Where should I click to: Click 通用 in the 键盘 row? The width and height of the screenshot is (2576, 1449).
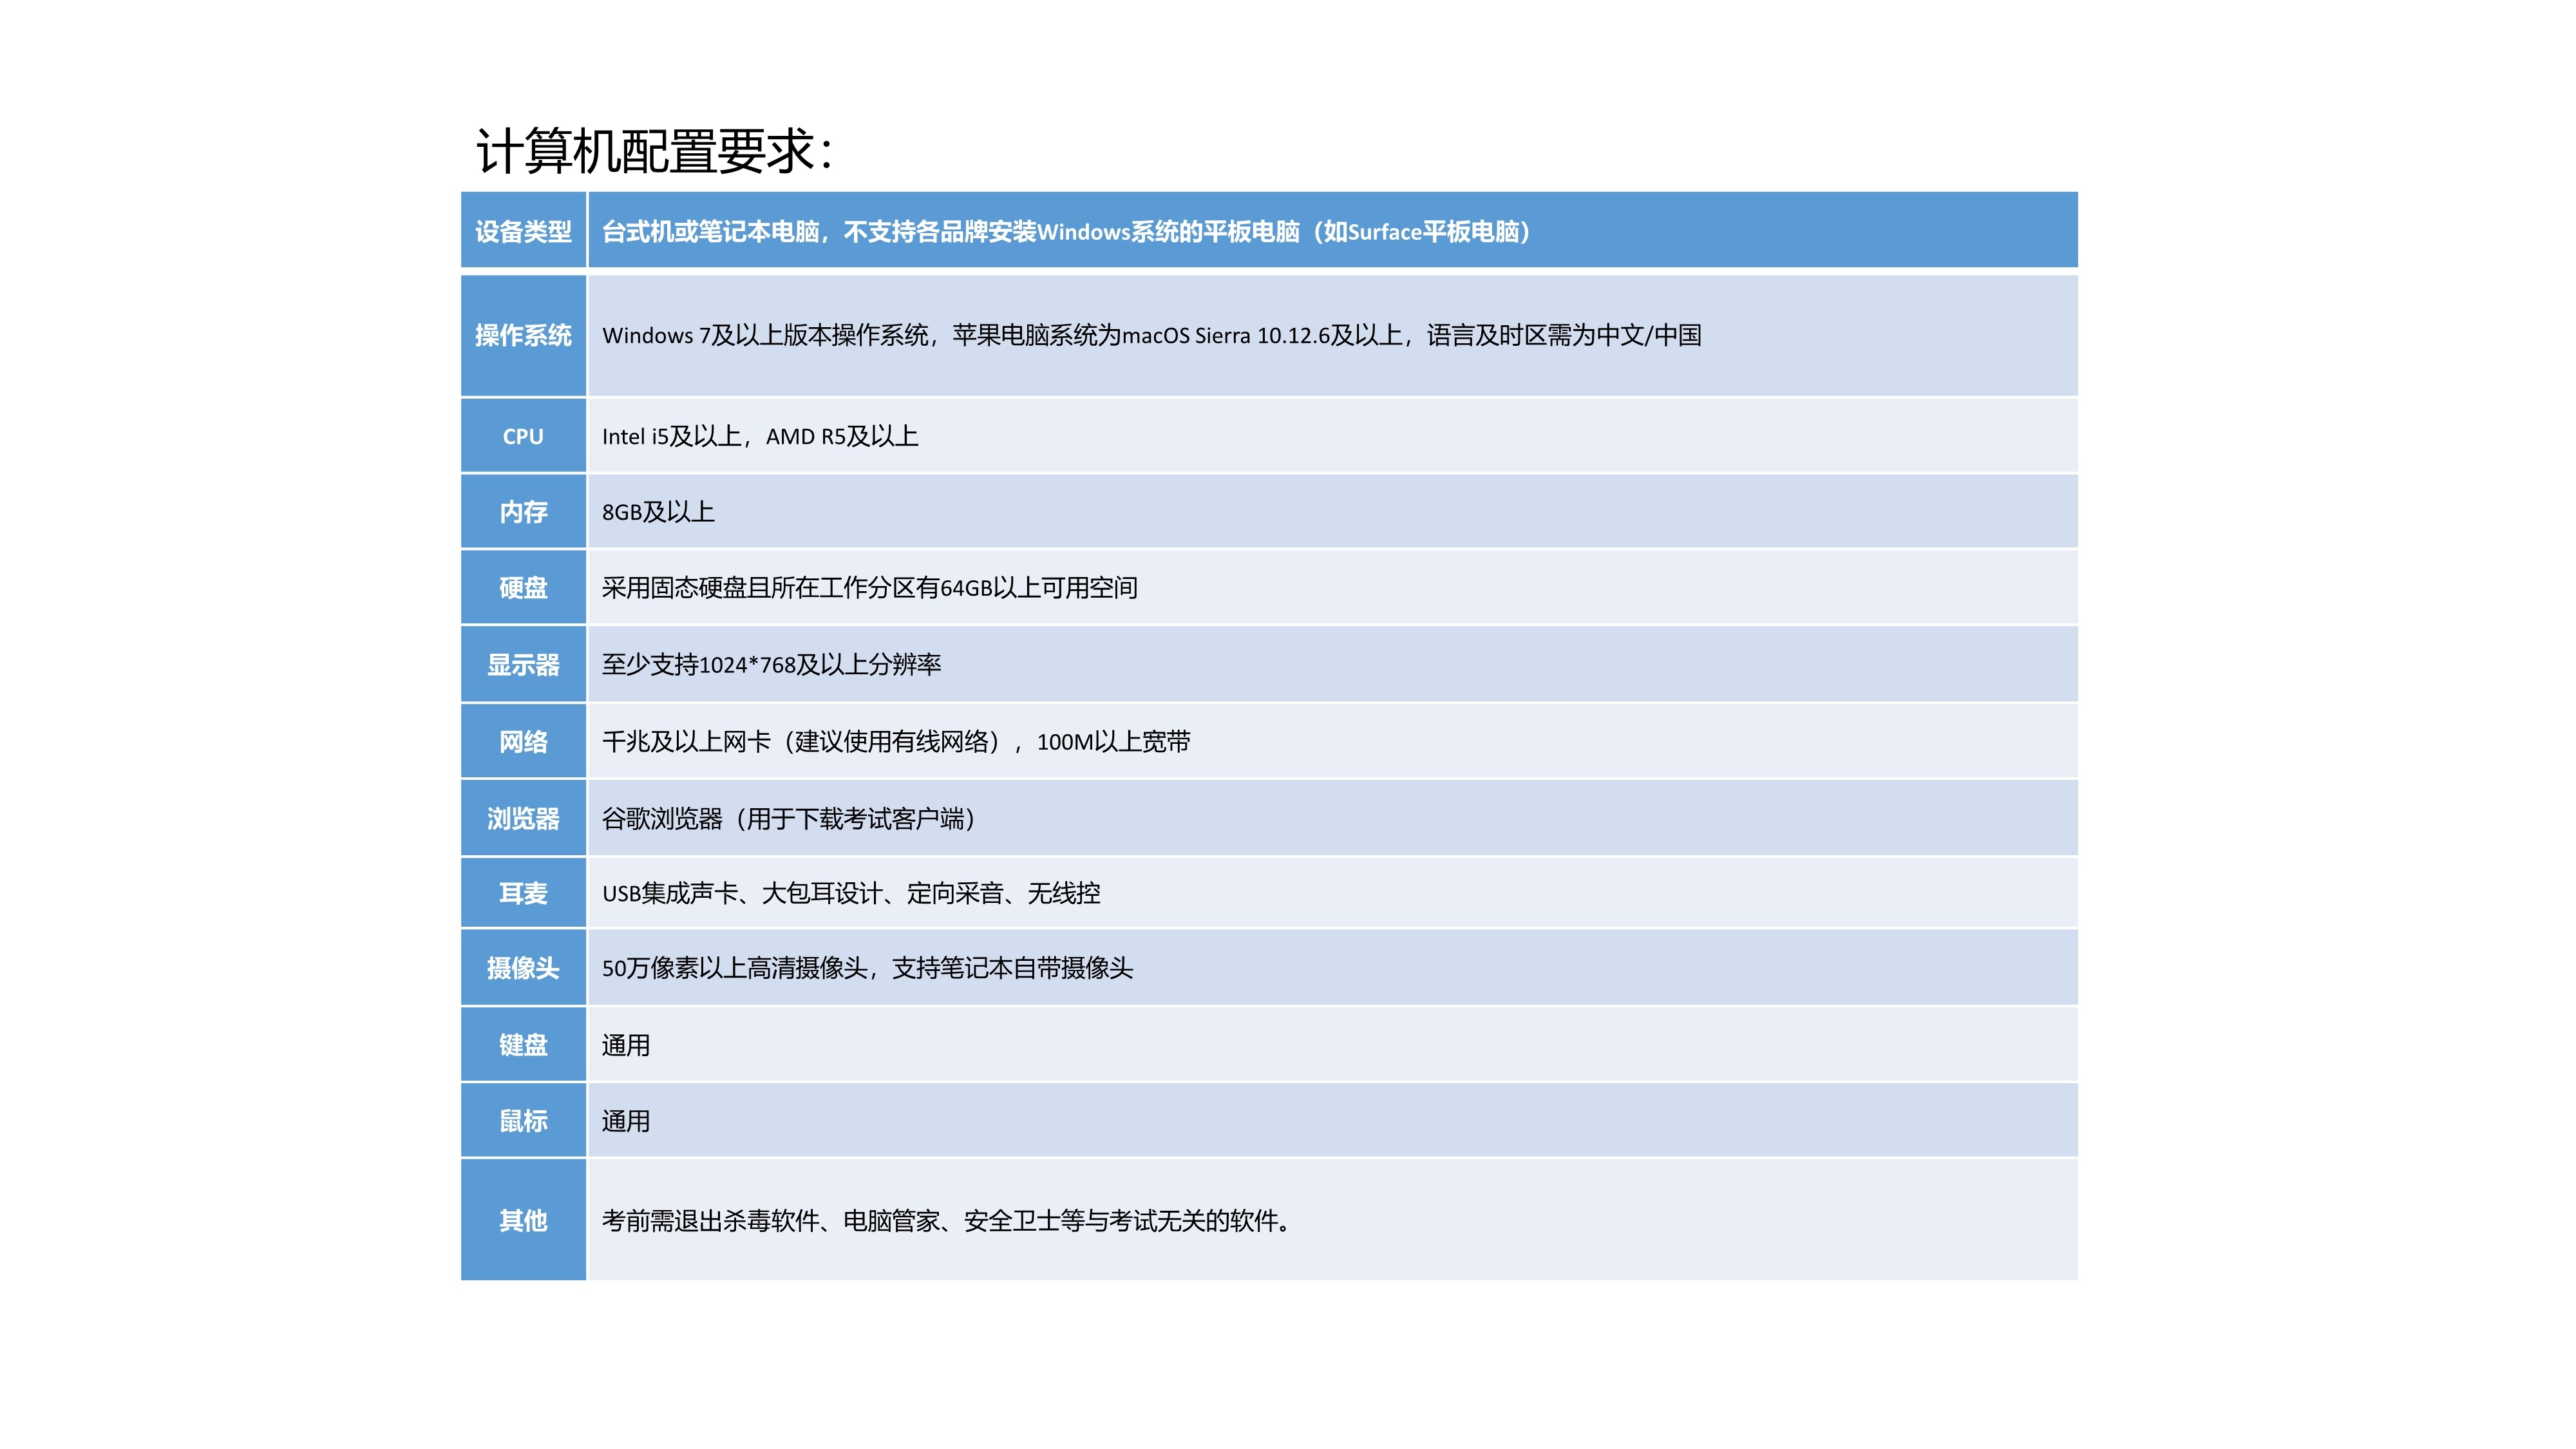tap(626, 1045)
